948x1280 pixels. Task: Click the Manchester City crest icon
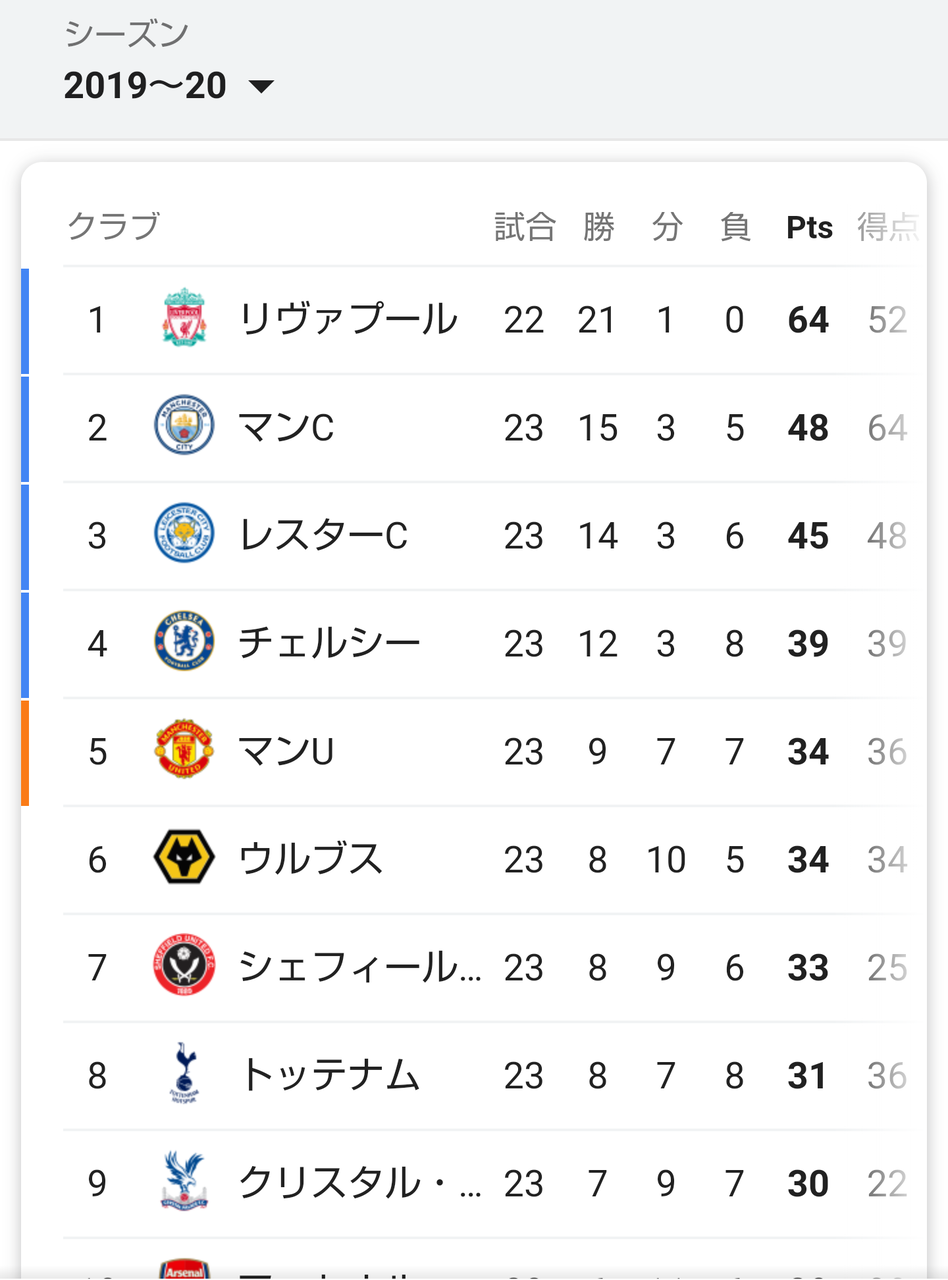pos(184,427)
